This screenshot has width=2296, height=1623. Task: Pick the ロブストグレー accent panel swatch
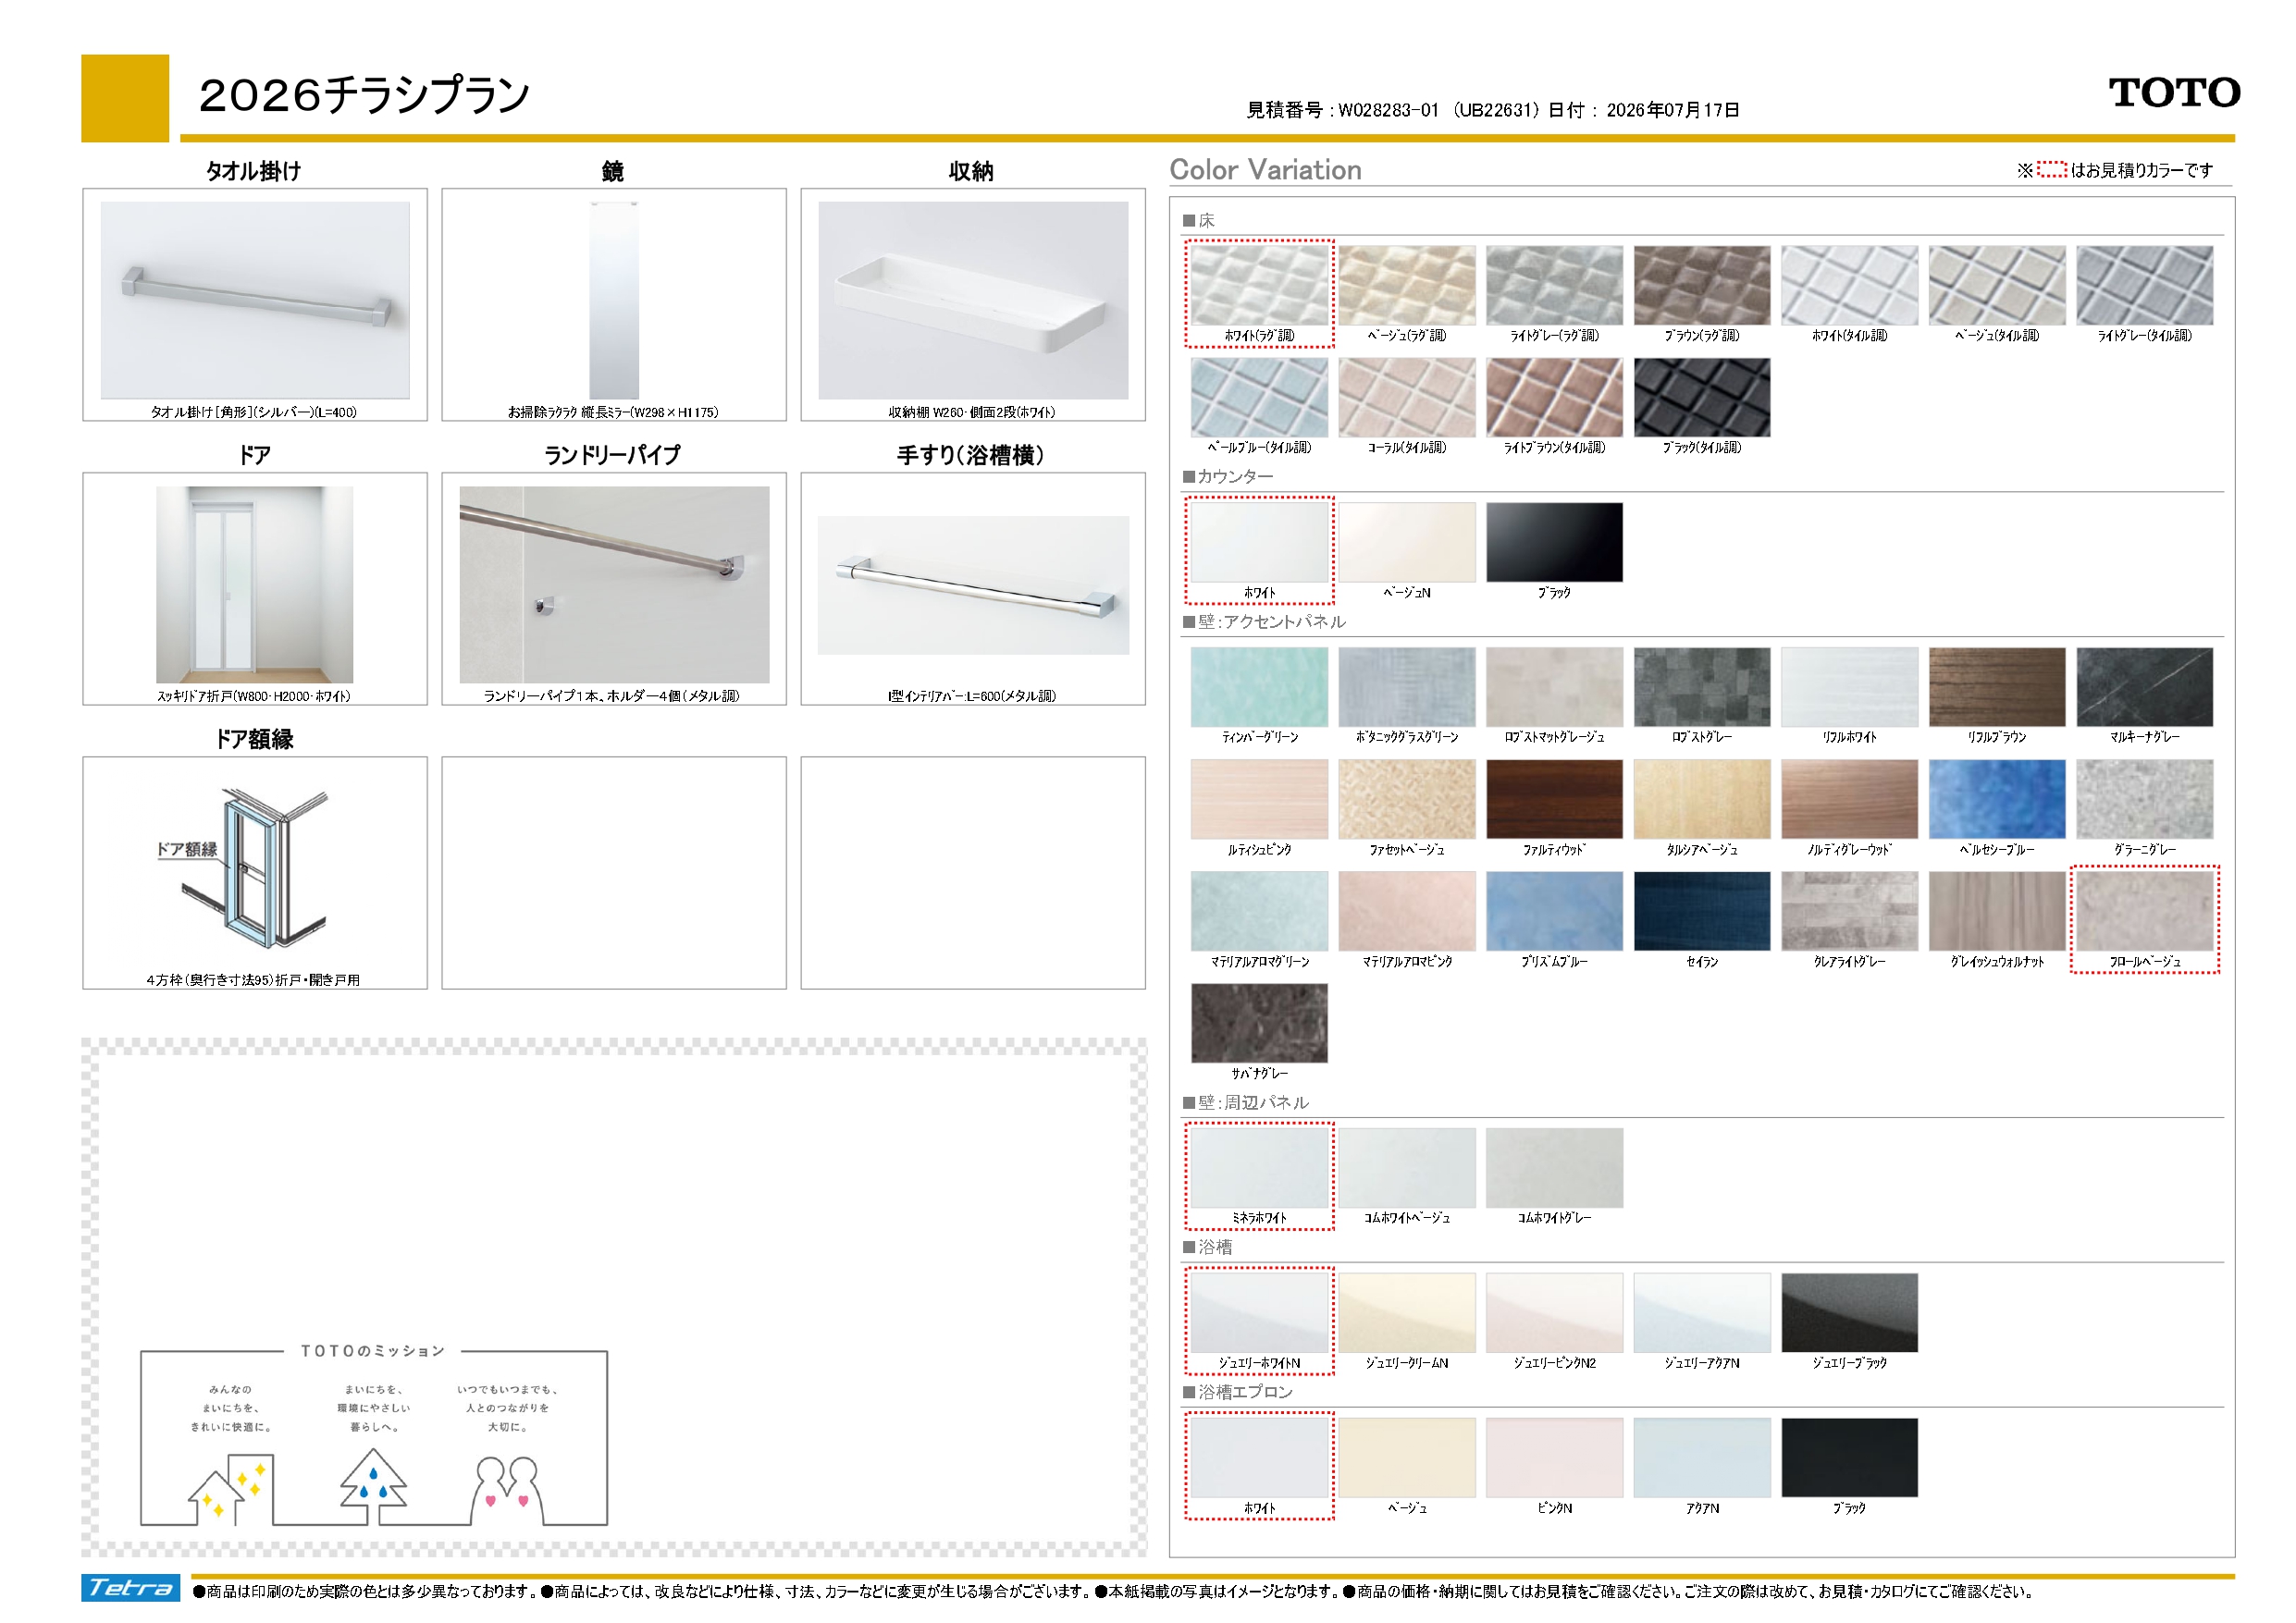tap(1702, 687)
